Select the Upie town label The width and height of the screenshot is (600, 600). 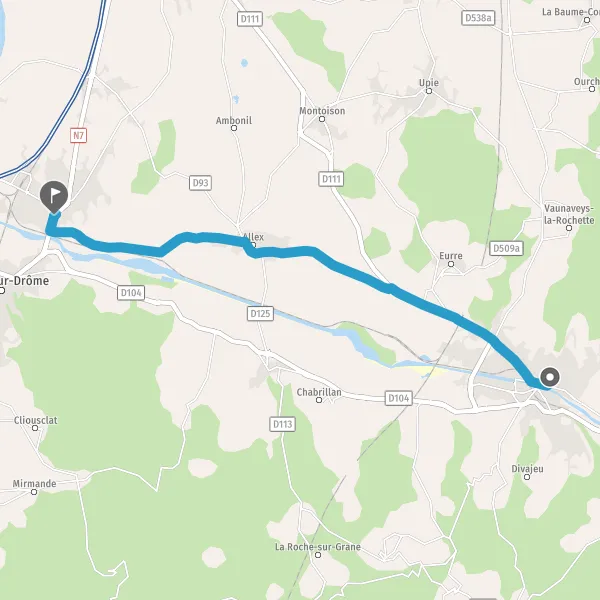429,83
